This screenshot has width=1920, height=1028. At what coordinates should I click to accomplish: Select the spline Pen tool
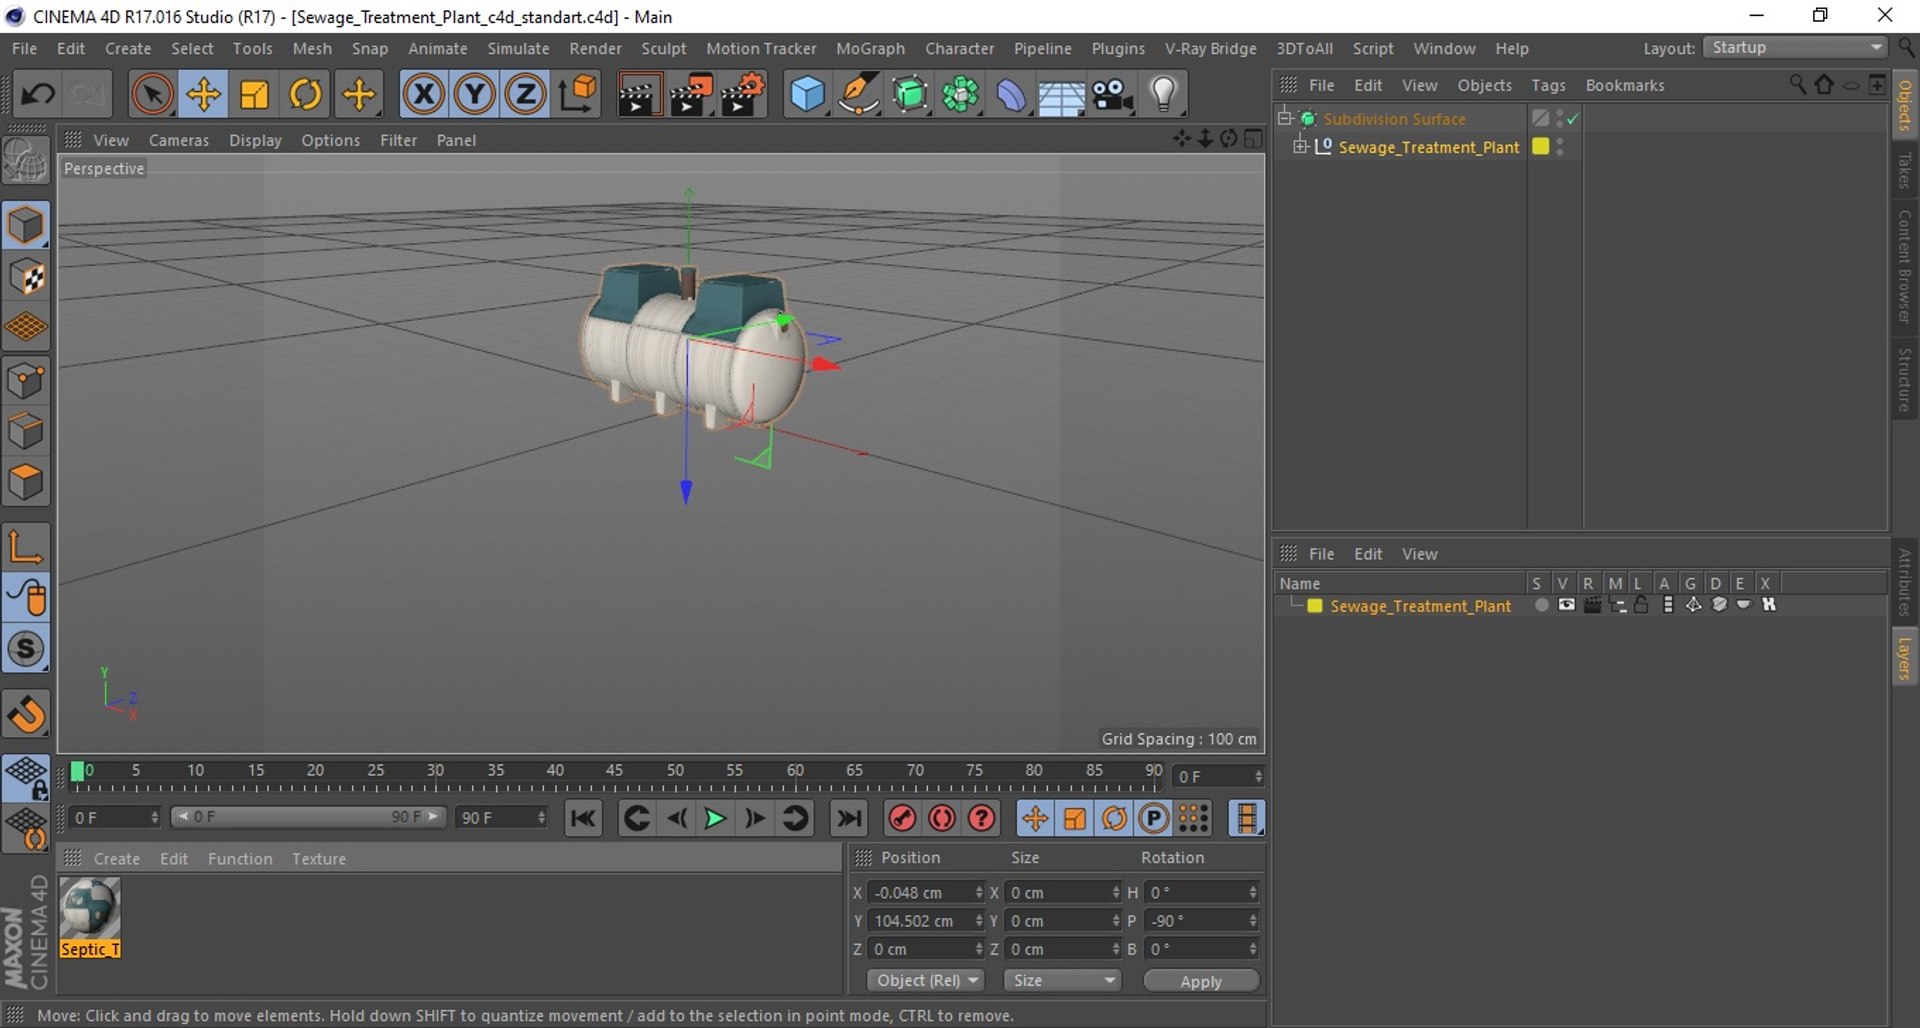859,95
